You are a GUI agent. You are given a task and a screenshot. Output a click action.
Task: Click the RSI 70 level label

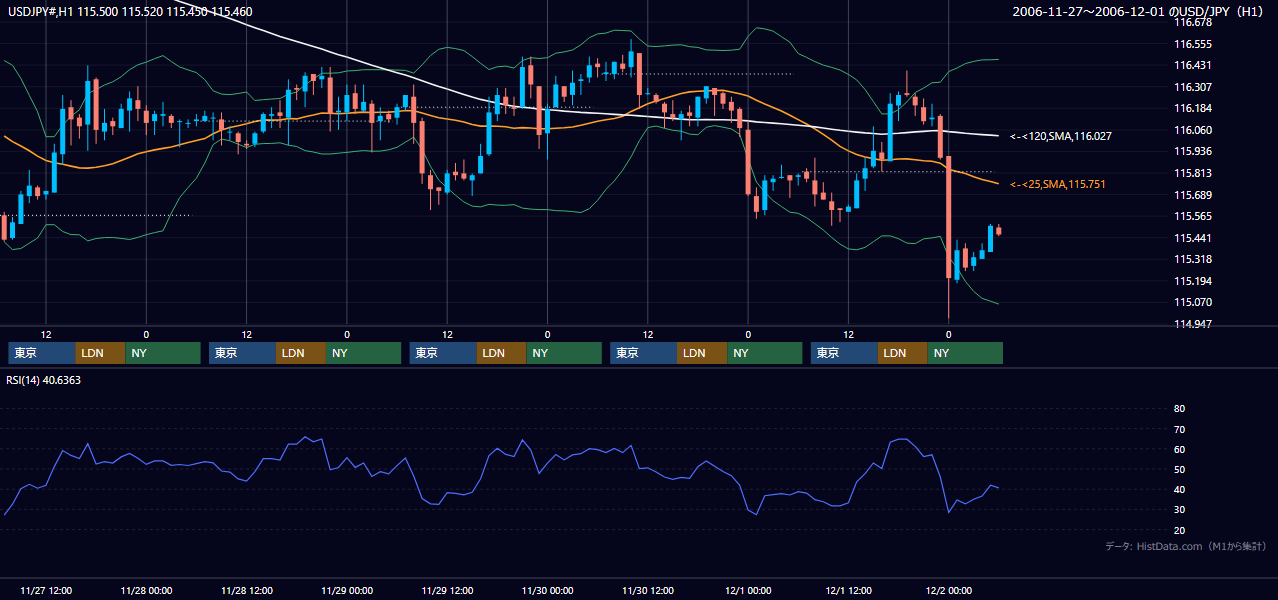tap(1179, 429)
